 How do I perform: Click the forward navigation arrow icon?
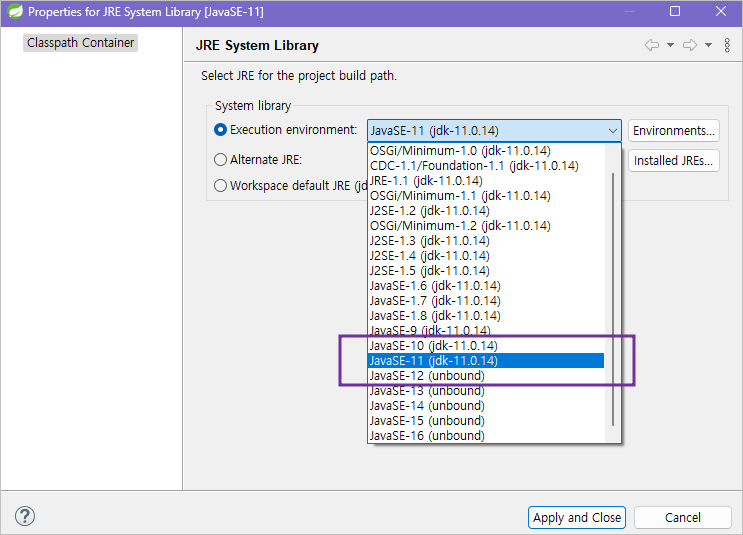690,45
